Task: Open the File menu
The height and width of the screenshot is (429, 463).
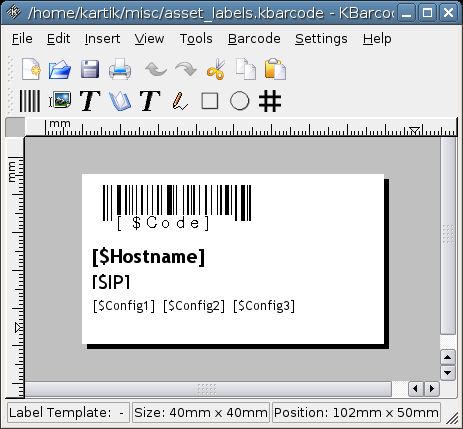Action: tap(22, 39)
